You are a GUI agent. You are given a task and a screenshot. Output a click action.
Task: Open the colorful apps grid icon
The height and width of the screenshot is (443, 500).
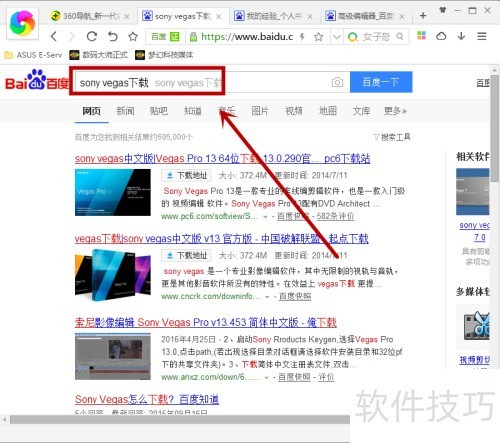422,35
